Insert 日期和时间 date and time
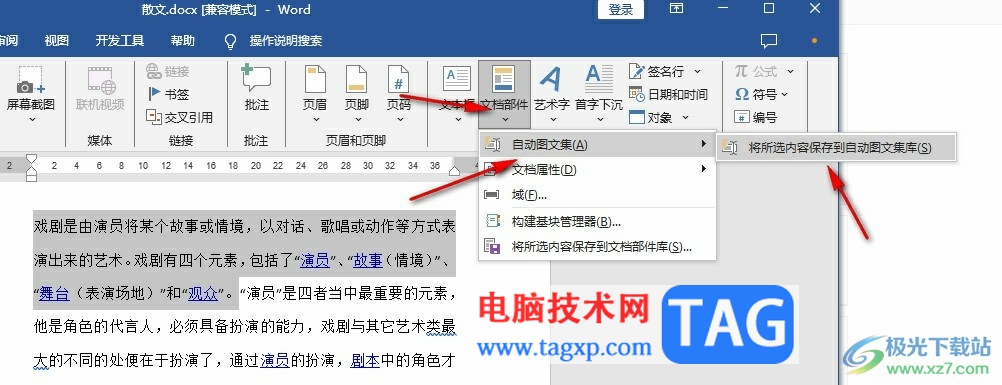The width and height of the screenshot is (1002, 385). click(668, 94)
